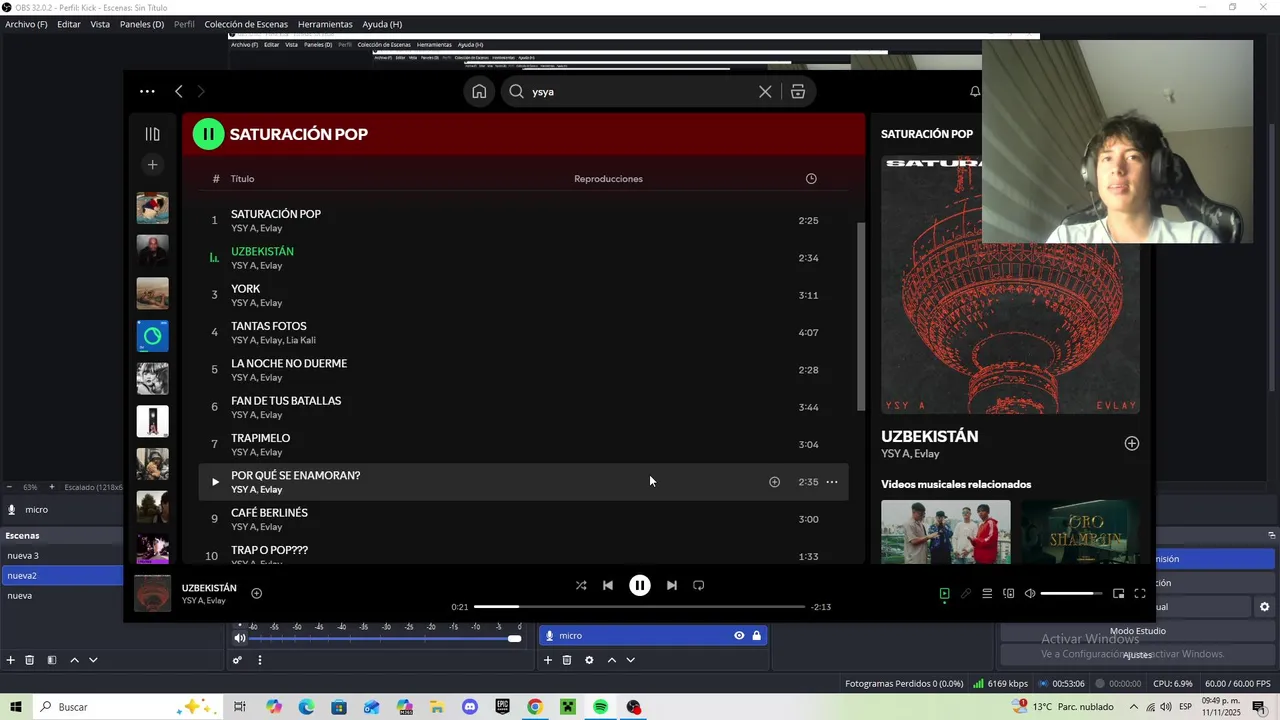Toggle shuffle in the Spotify player
Viewport: 1280px width, 720px height.
[581, 585]
